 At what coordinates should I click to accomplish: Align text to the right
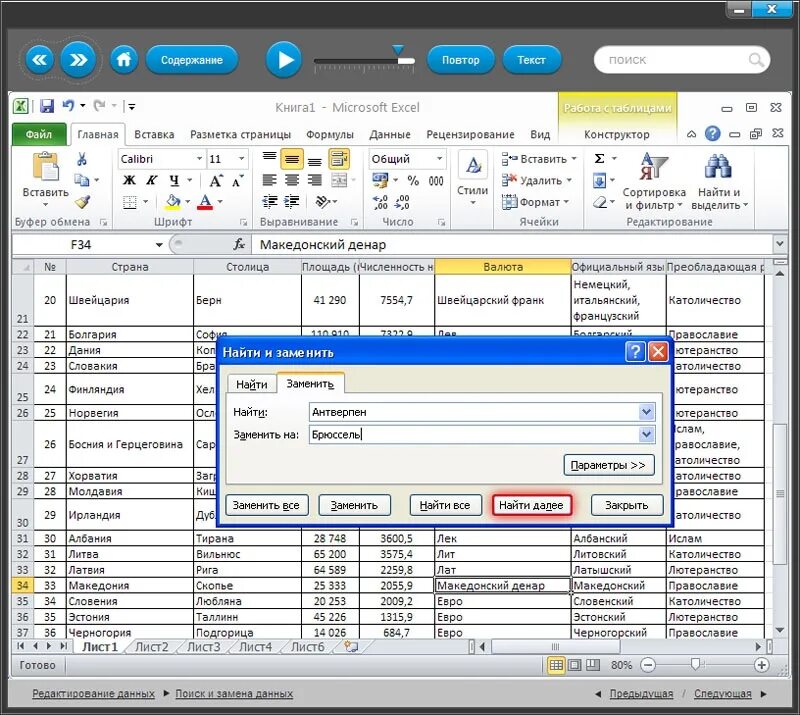(314, 180)
